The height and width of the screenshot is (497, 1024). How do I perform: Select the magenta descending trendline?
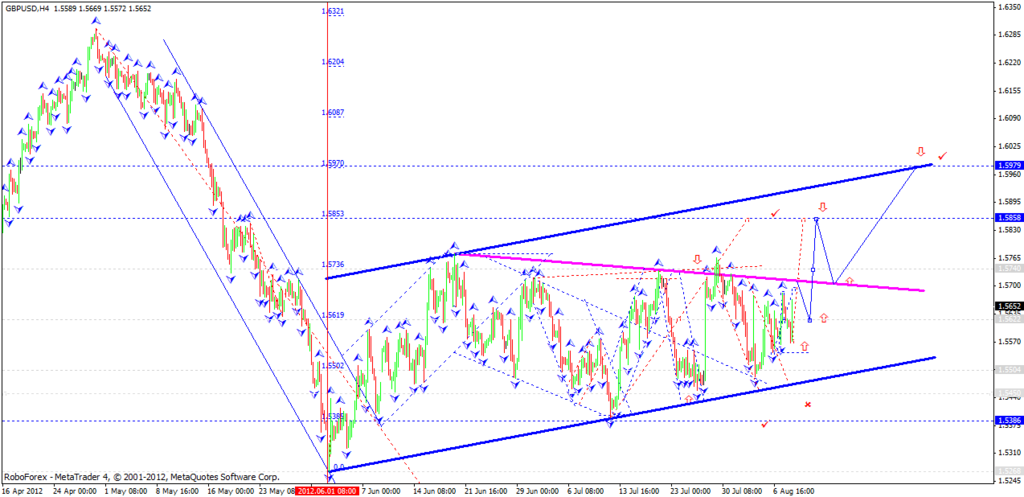pos(690,272)
